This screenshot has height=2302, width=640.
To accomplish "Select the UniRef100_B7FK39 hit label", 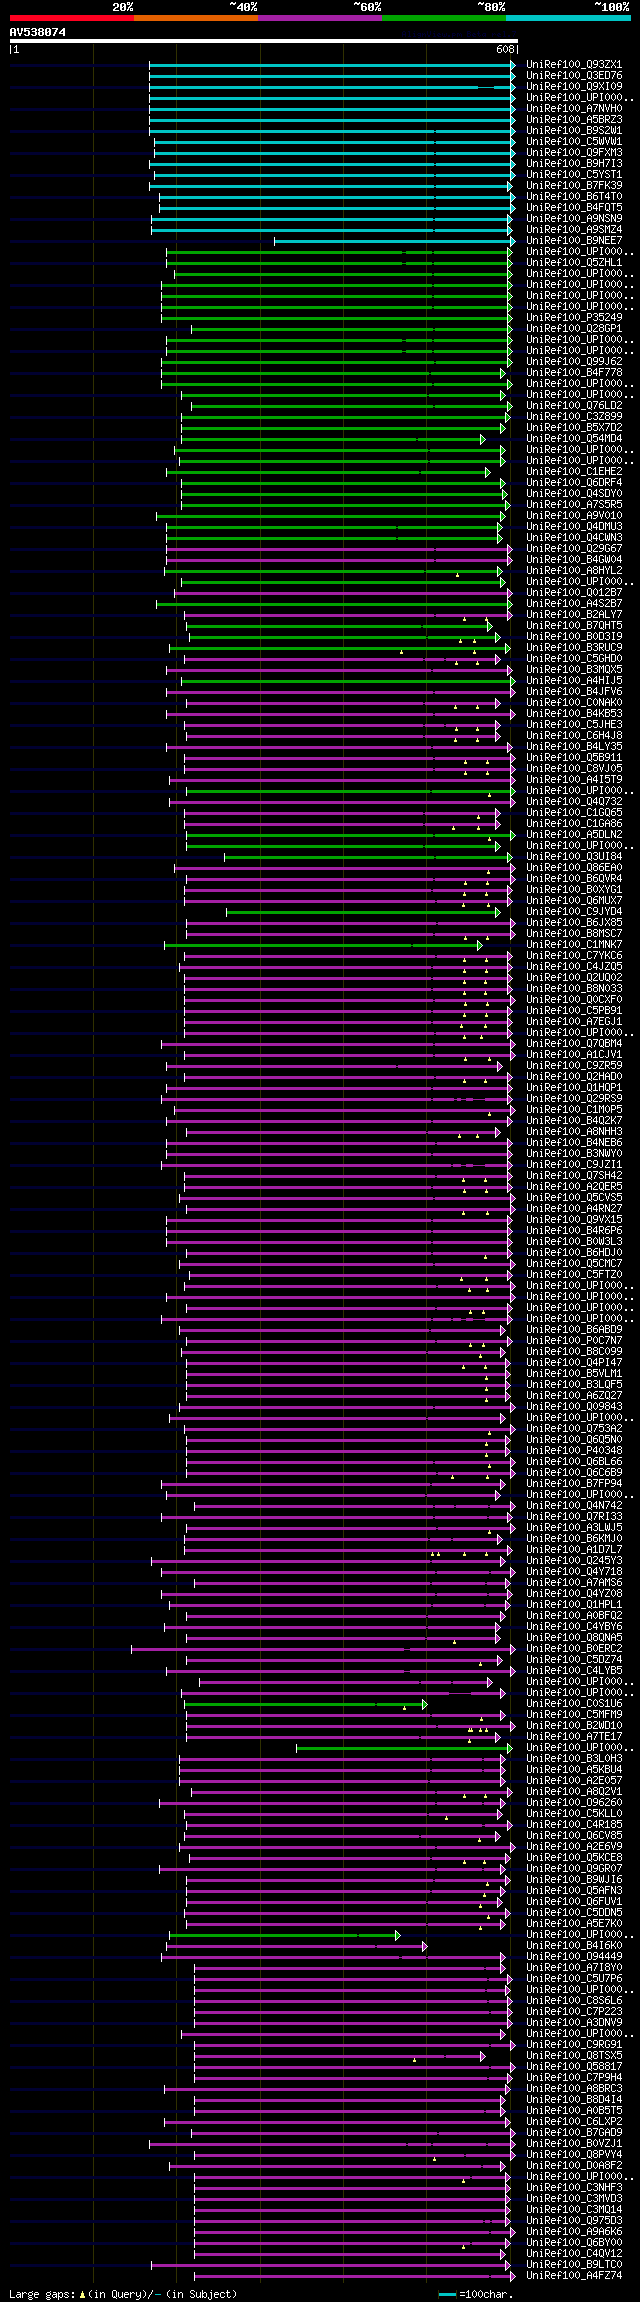I will 574,186.
